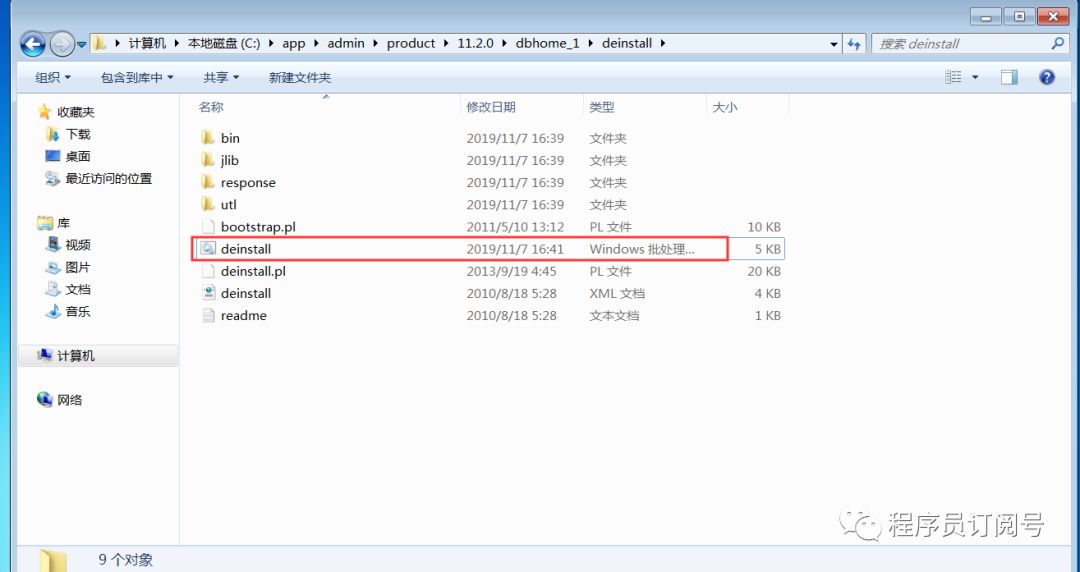Click 本地磁盘 (C:) in the address bar
The image size is (1080, 572).
click(x=224, y=43)
